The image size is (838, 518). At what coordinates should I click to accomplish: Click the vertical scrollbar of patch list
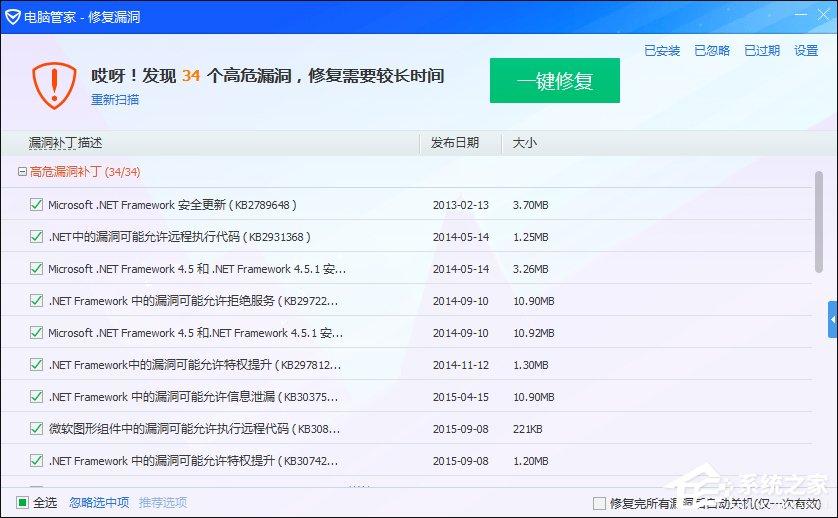[820, 220]
